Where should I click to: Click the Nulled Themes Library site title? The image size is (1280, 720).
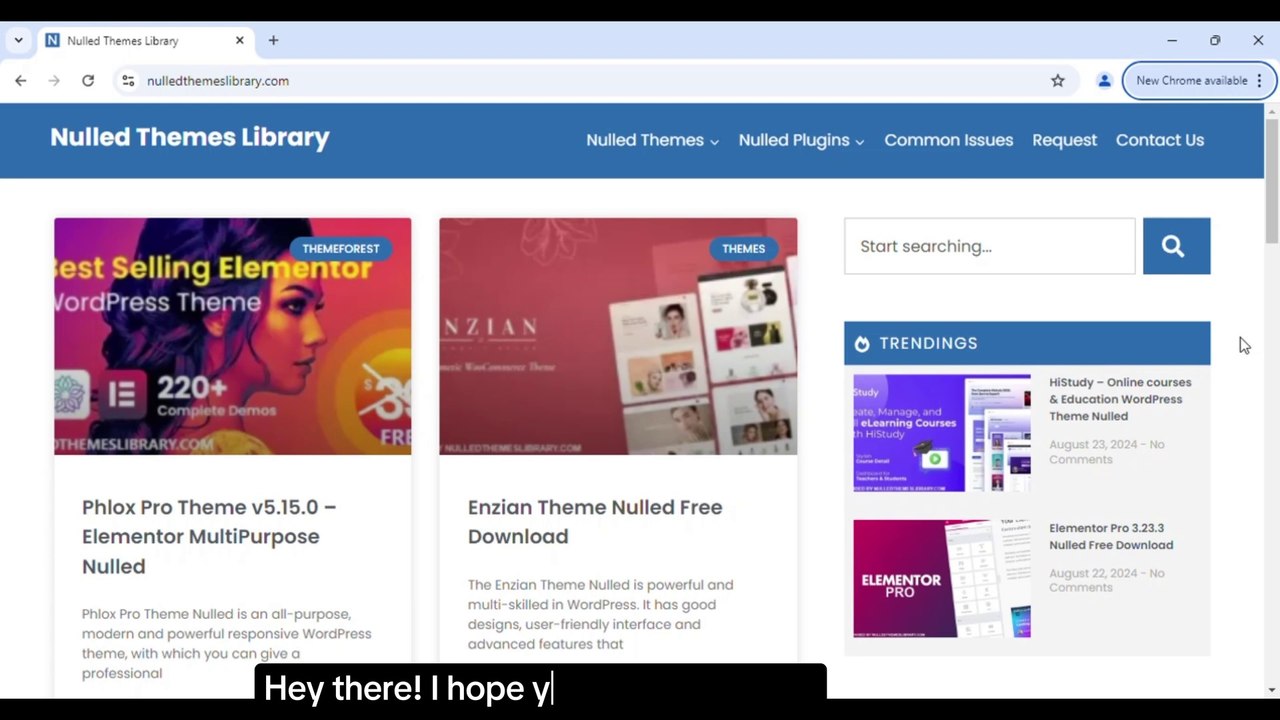[x=190, y=138]
